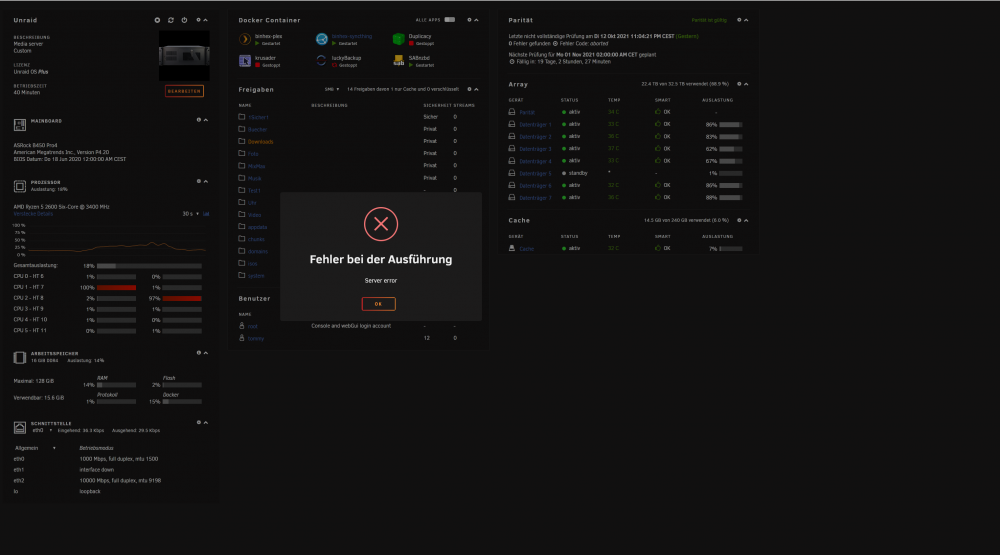The height and width of the screenshot is (555, 1000).
Task: Click the Datenträger 2 usage bar
Action: [x=730, y=137]
